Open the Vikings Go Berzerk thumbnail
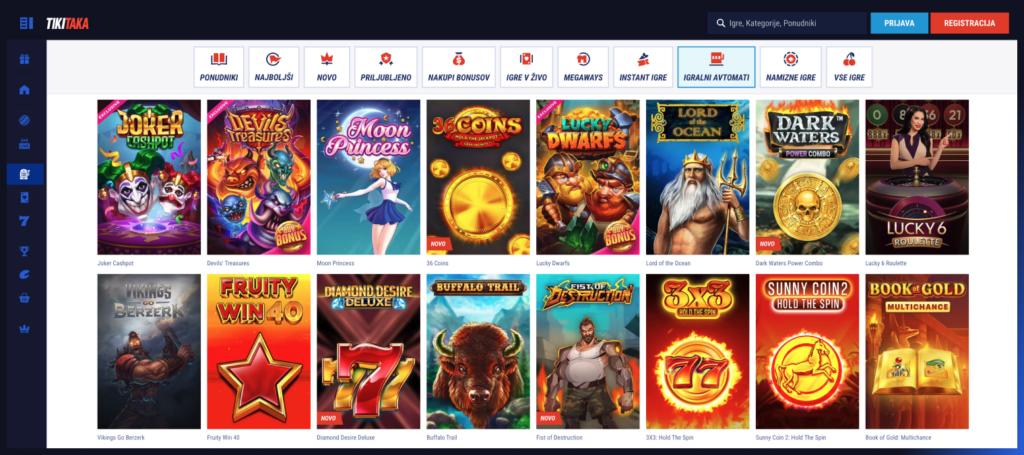 149,351
